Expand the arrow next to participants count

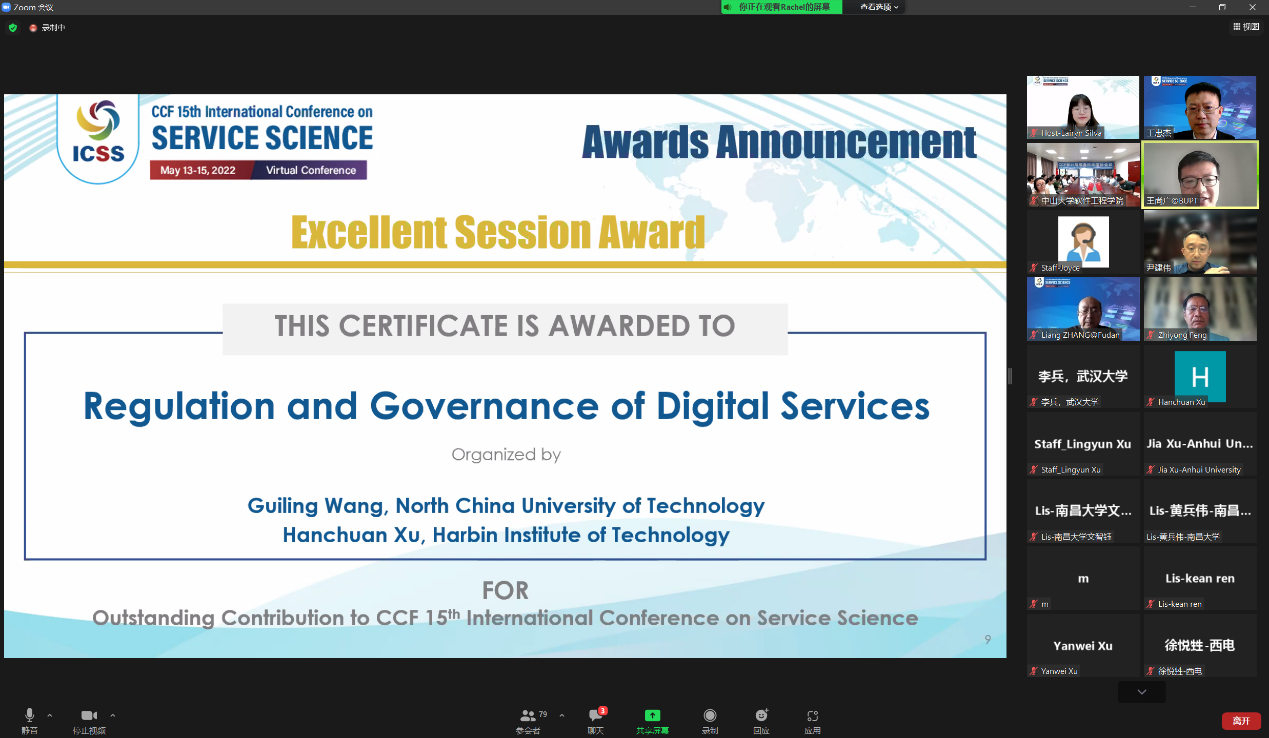coord(561,715)
